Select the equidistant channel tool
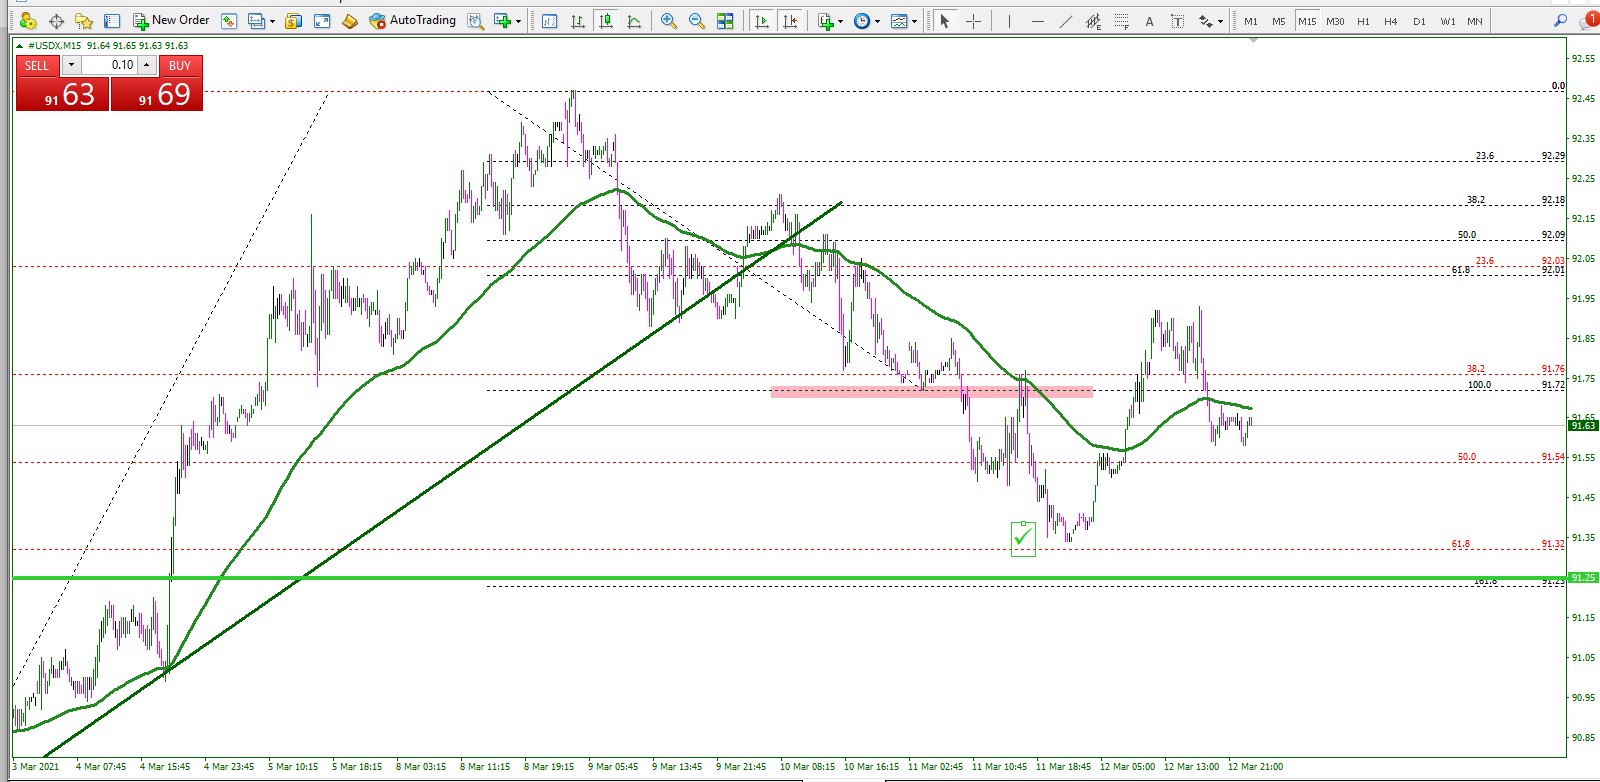Viewport: 1600px width, 782px height. [1093, 20]
